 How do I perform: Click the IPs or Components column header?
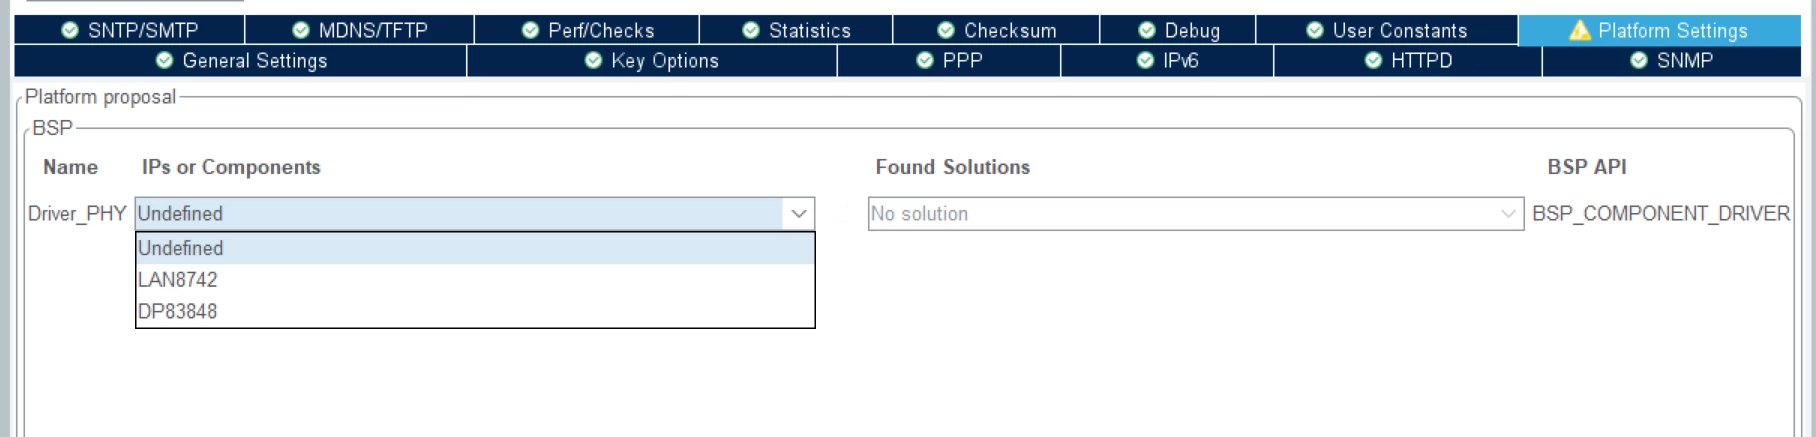point(231,167)
